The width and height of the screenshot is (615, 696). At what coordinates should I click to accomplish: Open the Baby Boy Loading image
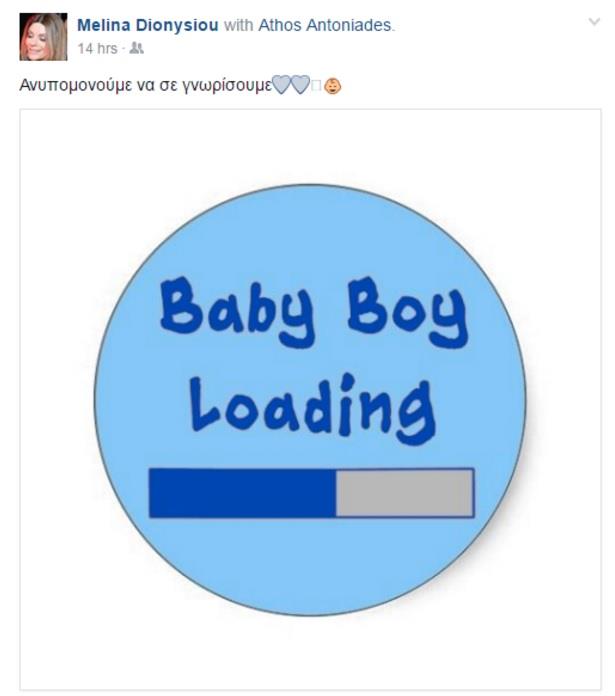coord(310,399)
